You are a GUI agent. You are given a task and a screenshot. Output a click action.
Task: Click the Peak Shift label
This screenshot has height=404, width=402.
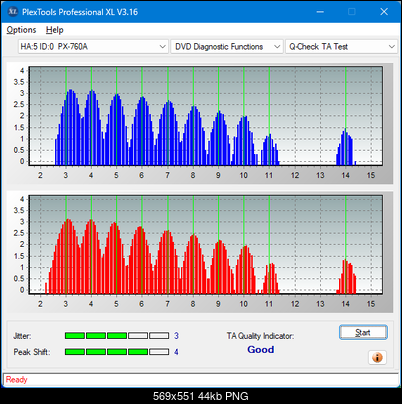tap(32, 352)
